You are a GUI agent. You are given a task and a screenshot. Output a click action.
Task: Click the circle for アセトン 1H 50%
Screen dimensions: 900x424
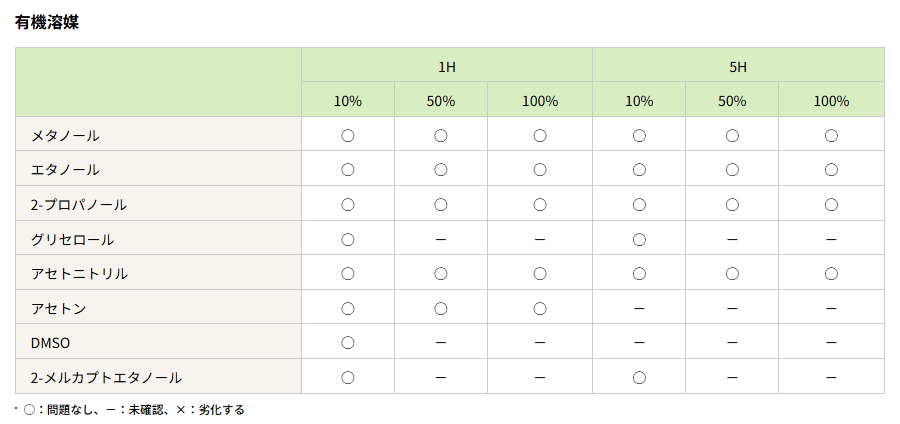tap(441, 308)
